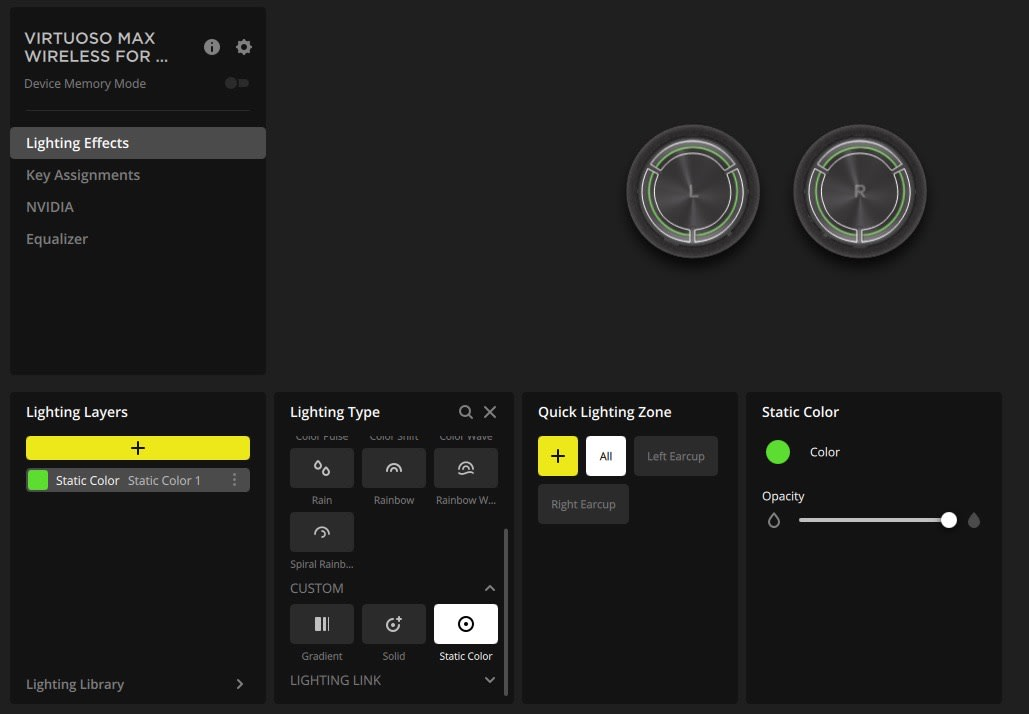Add a new quick lighting zone
Screen dimensions: 1029x714
(558, 456)
